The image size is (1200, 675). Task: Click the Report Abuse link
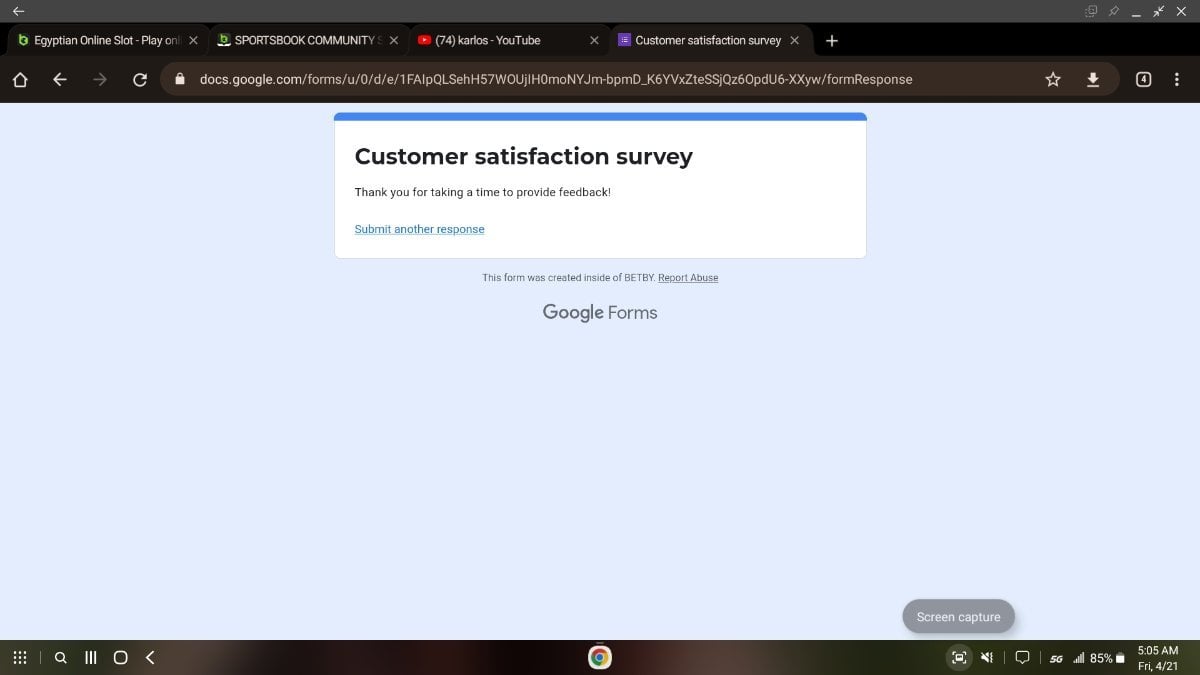(688, 278)
